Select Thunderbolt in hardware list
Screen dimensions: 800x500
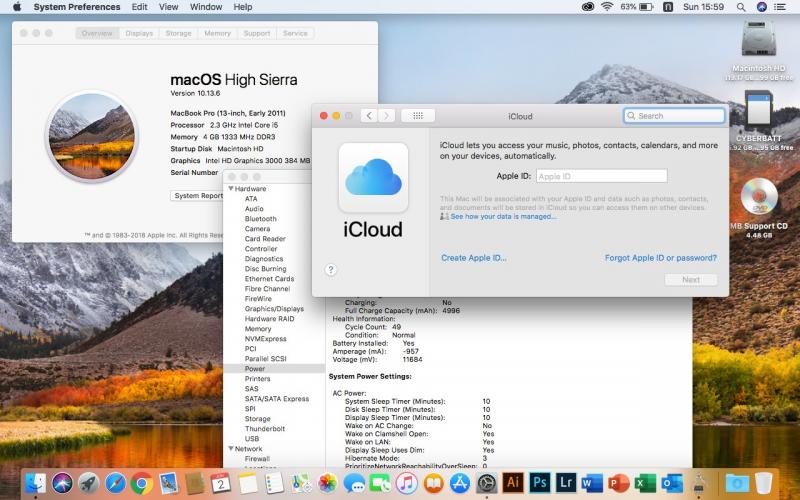265,429
